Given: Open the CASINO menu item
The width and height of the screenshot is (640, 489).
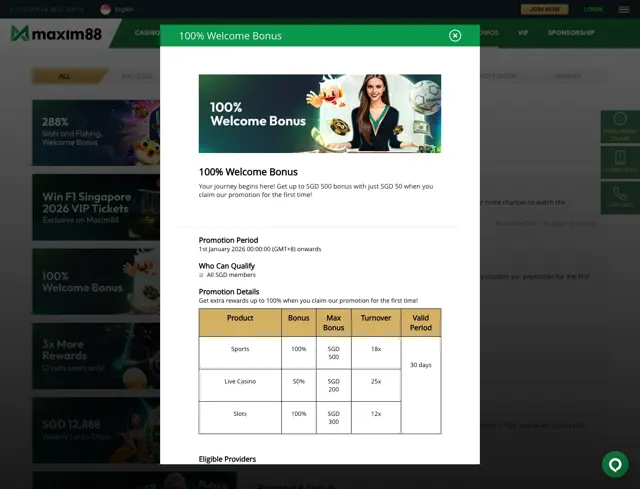Looking at the screenshot, I should click(x=147, y=33).
